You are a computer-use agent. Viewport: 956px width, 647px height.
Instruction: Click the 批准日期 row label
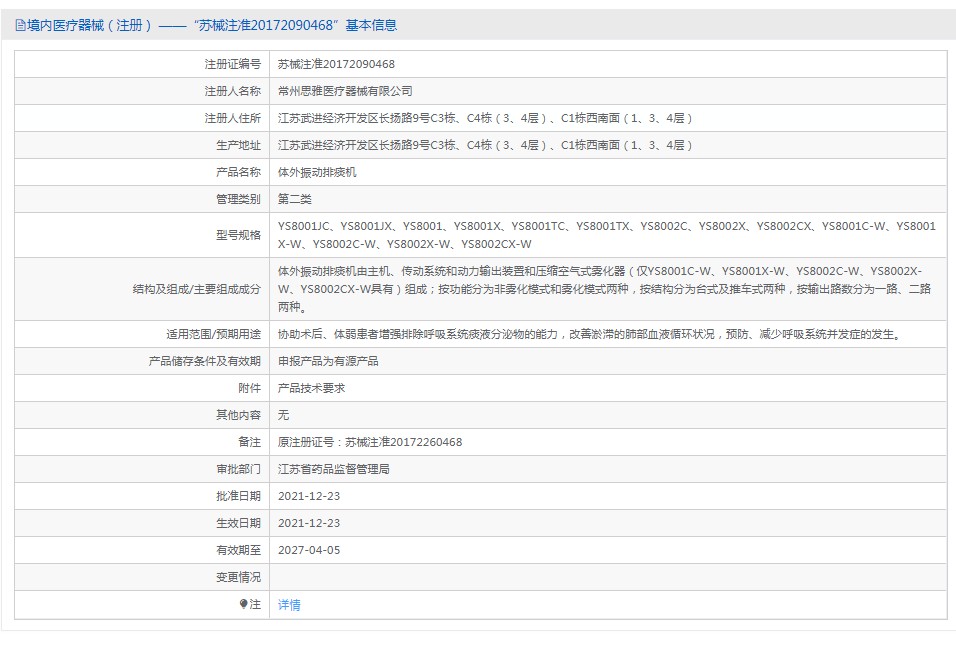click(x=238, y=496)
